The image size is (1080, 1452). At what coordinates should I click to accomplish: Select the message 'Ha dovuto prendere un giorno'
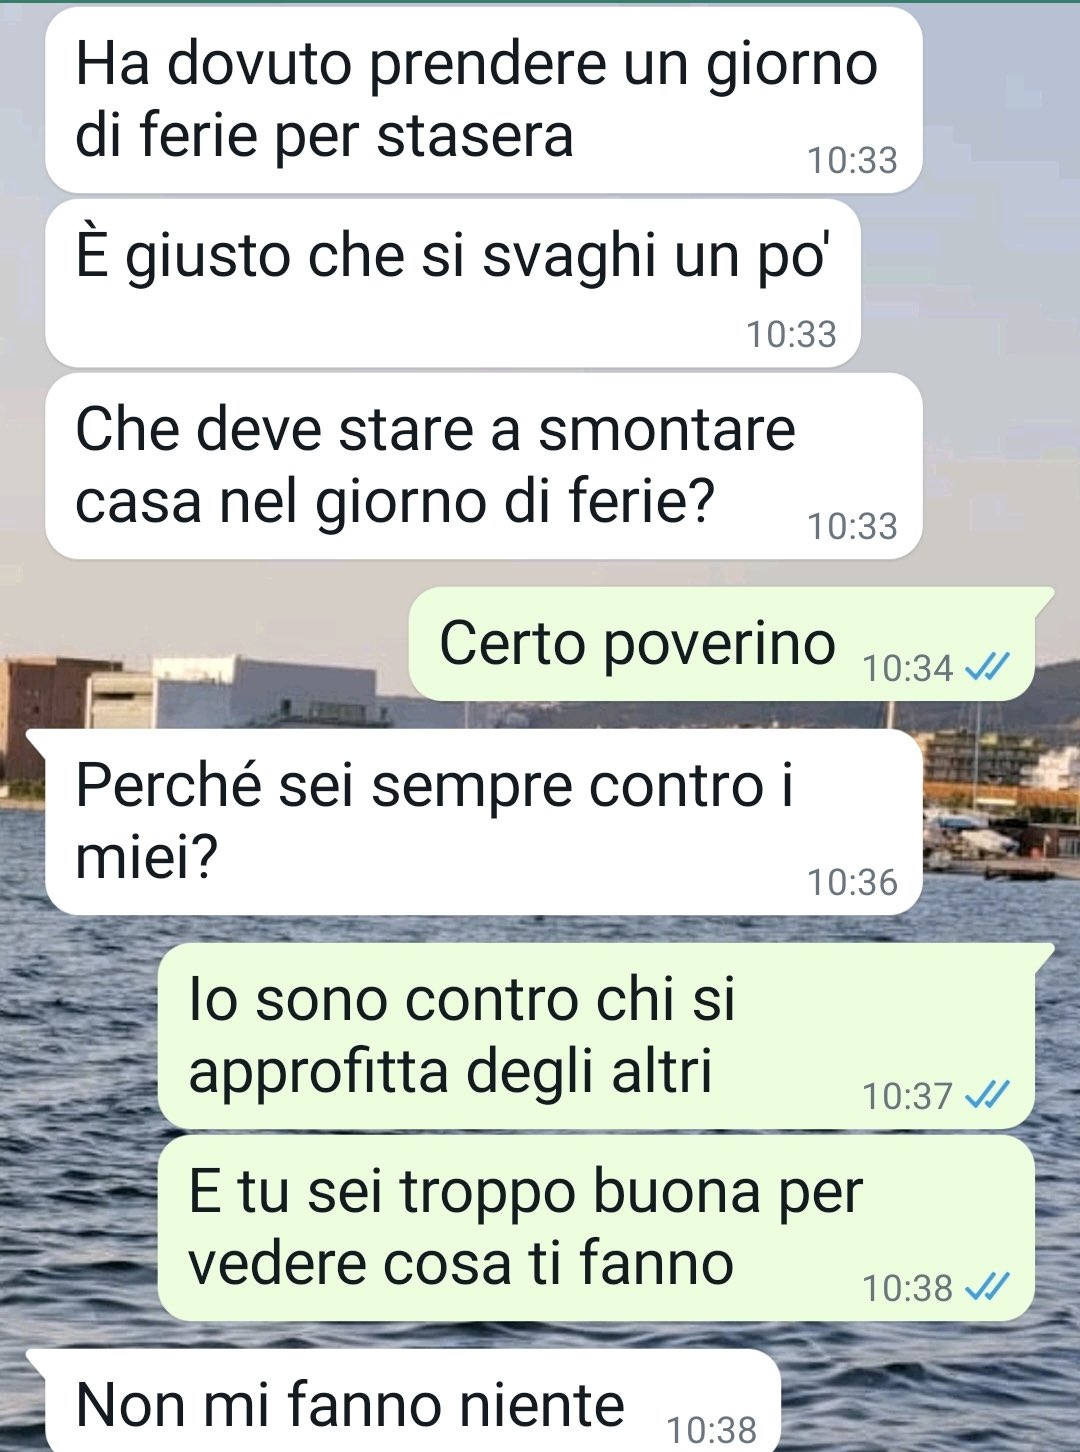[x=484, y=100]
